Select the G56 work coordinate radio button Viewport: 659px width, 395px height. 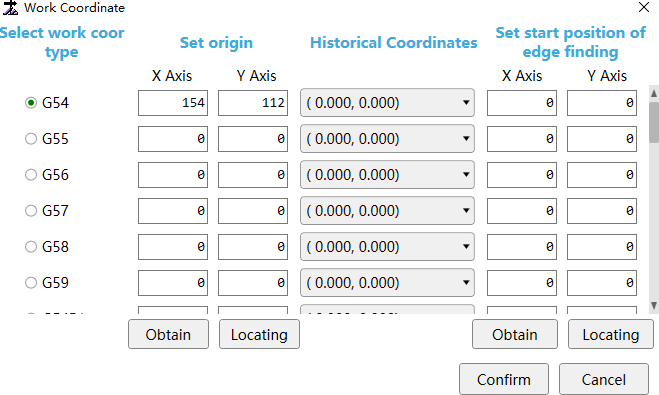tap(31, 175)
